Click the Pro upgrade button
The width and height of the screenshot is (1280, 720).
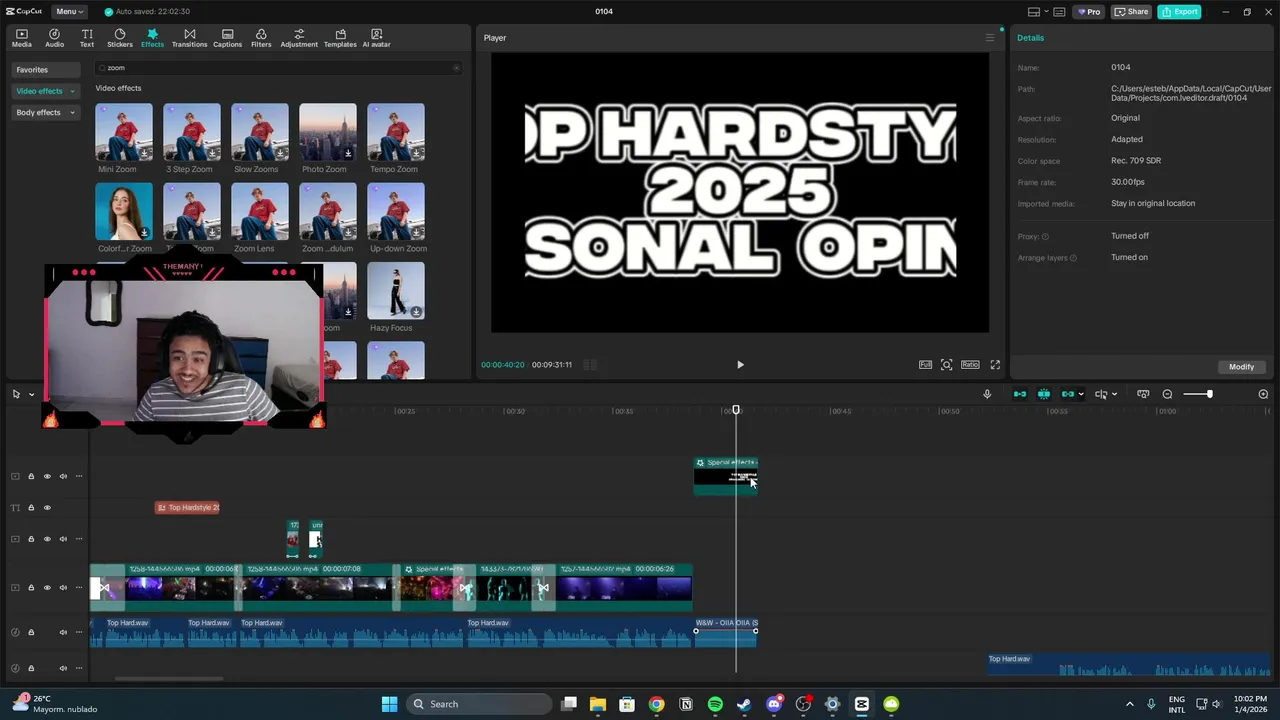pos(1089,12)
